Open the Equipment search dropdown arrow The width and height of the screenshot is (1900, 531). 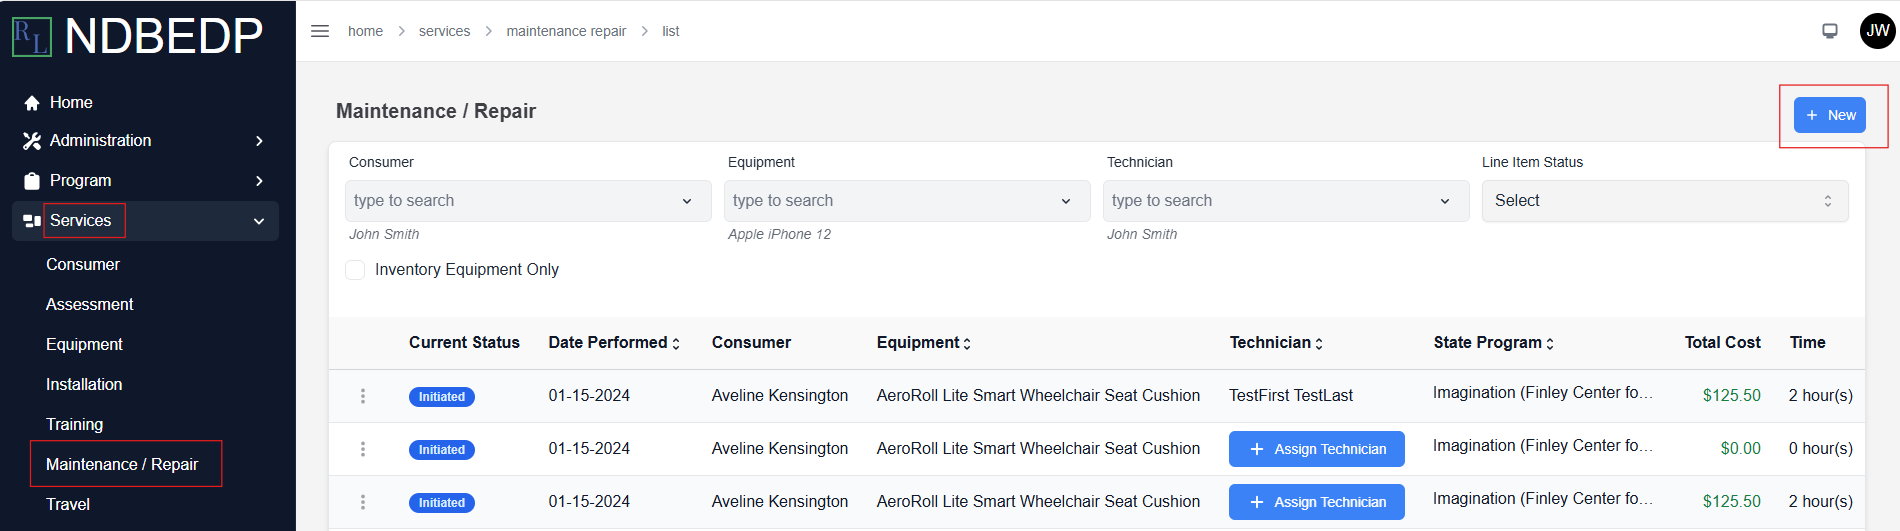(1066, 201)
